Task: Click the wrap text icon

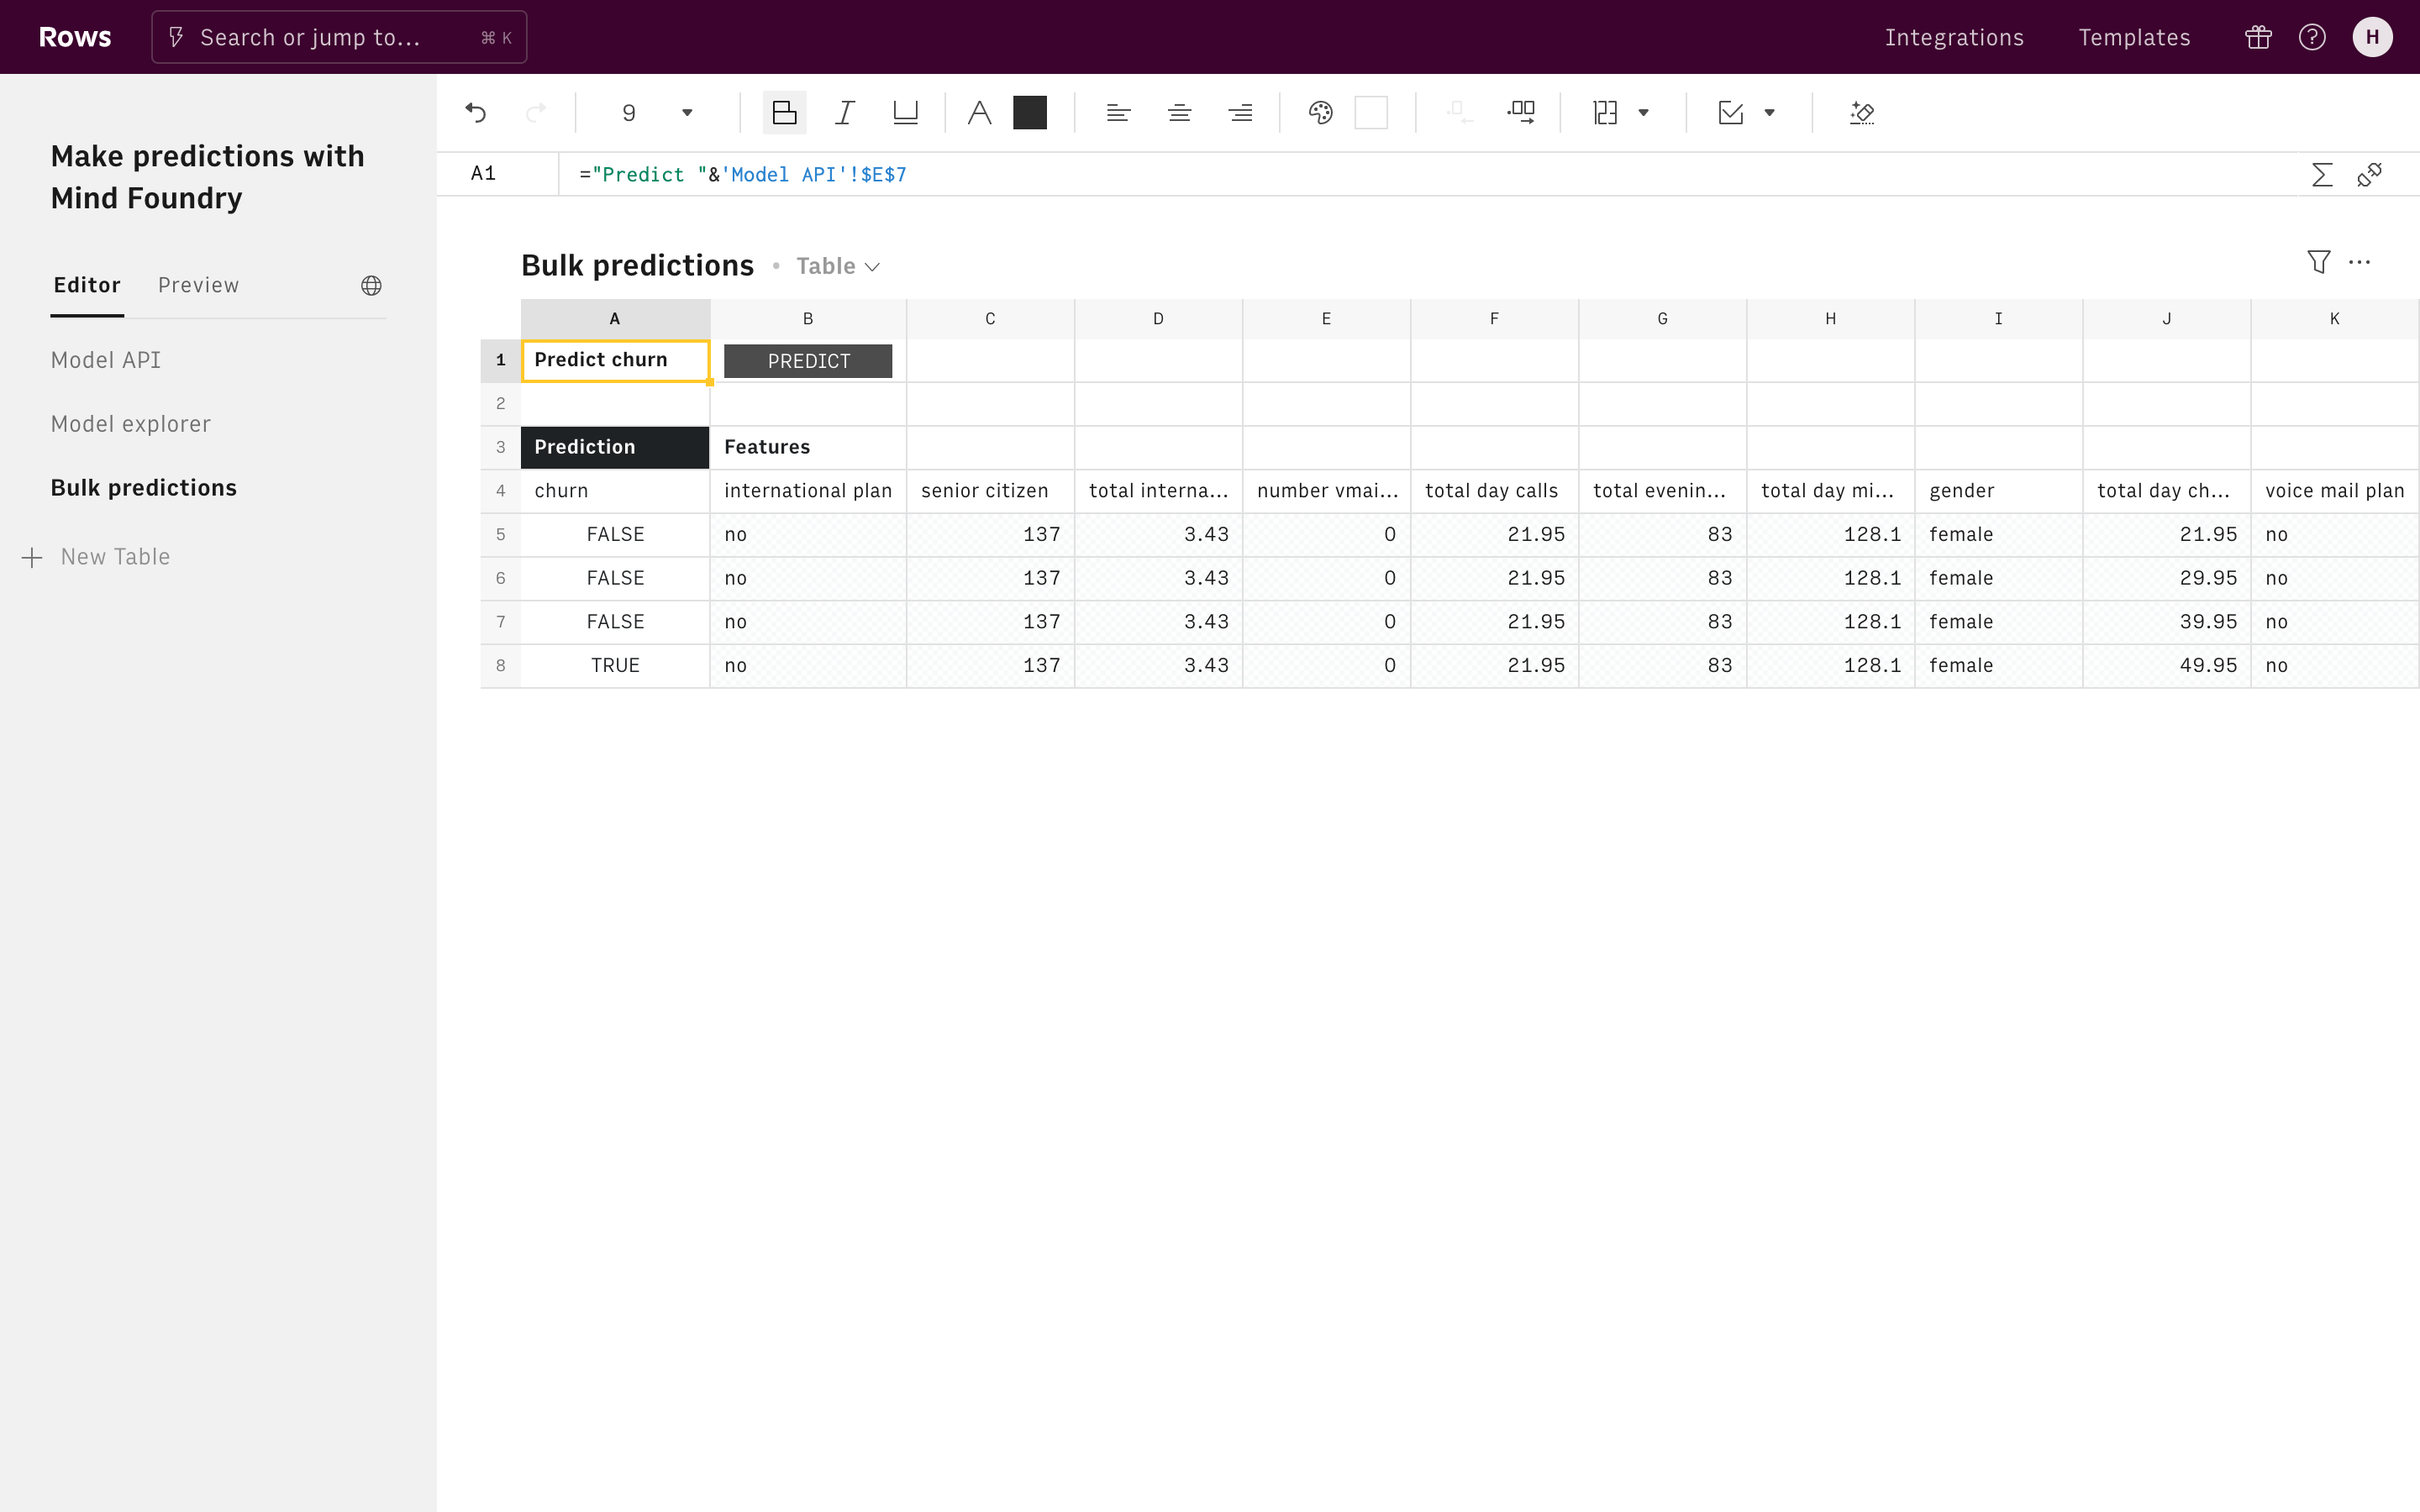Action: coord(1460,113)
